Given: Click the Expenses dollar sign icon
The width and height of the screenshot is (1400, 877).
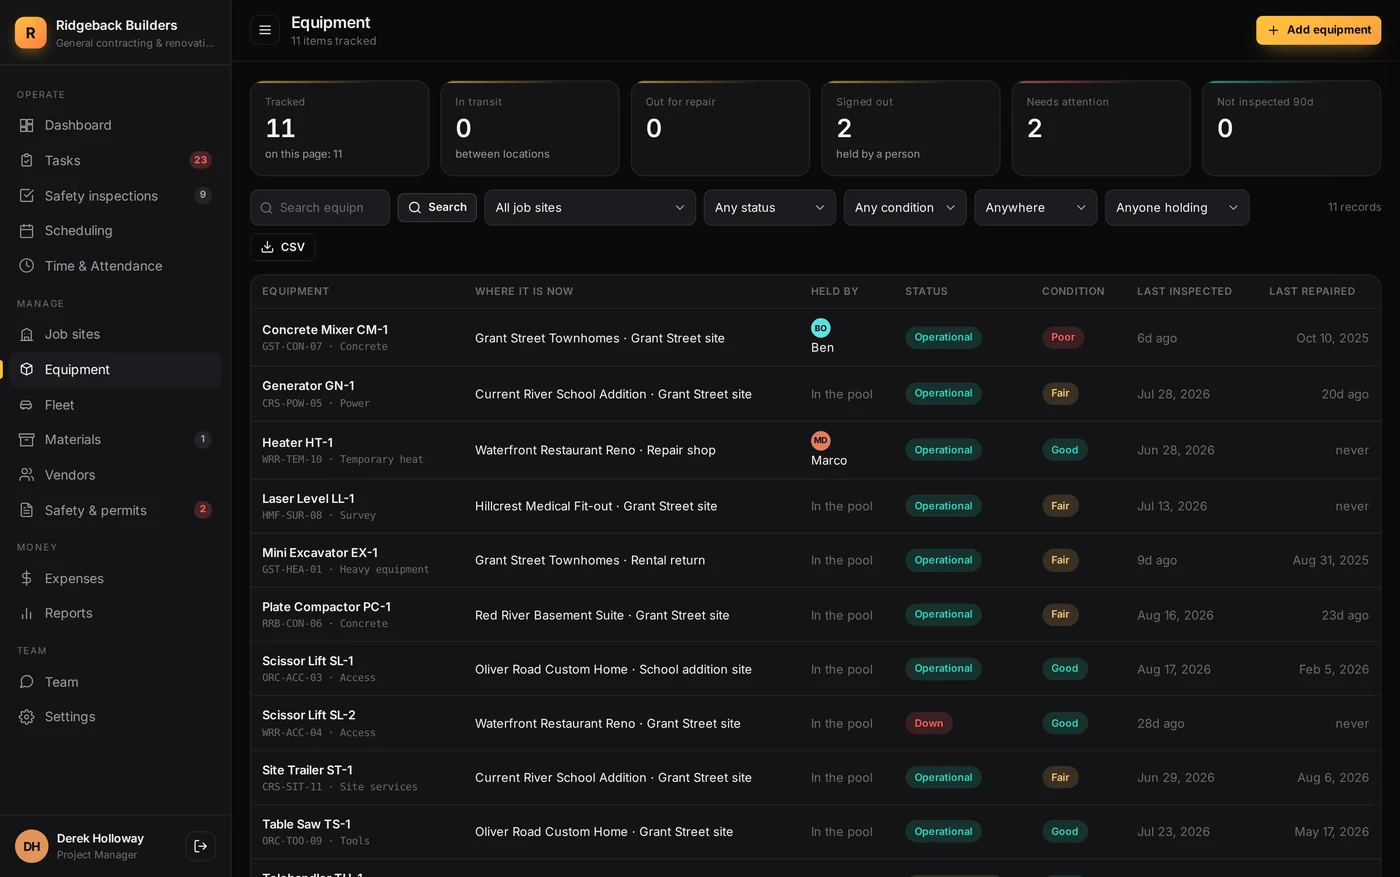Looking at the screenshot, I should pyautogui.click(x=27, y=578).
